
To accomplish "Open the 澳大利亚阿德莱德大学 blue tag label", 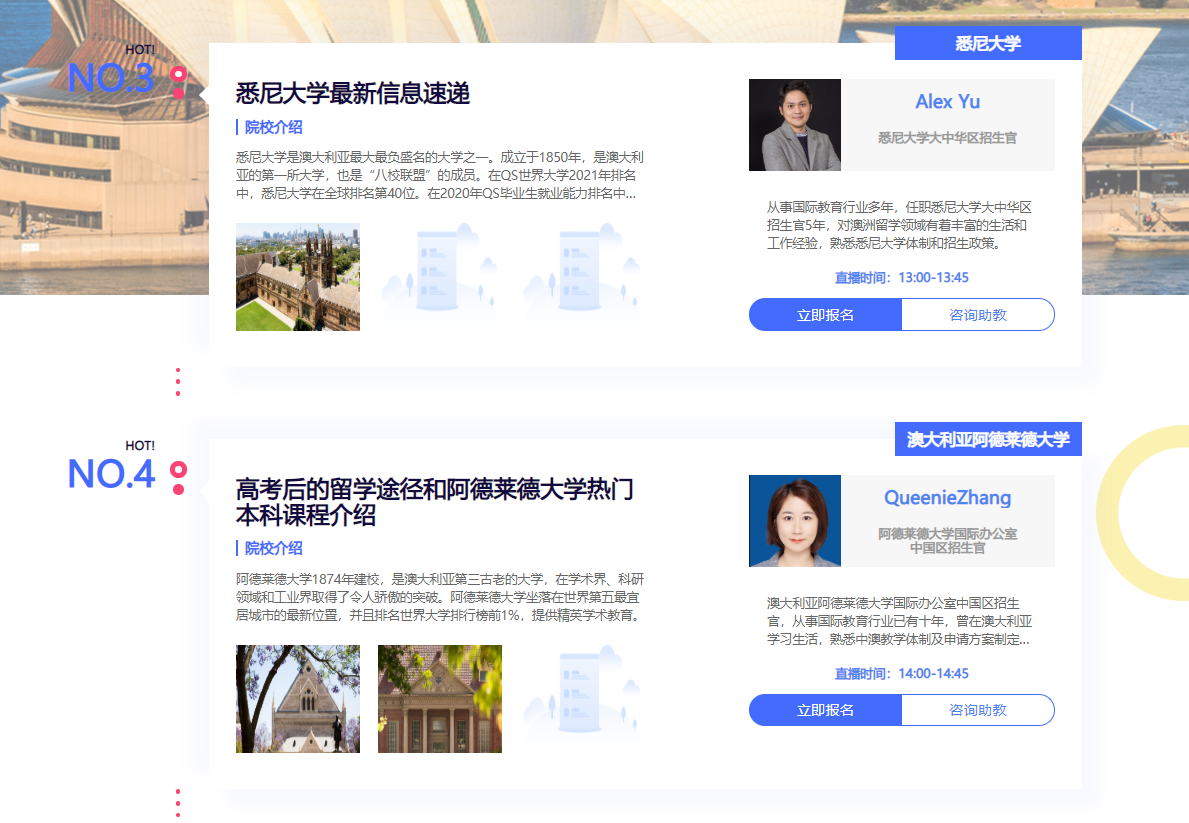I will pyautogui.click(x=988, y=439).
